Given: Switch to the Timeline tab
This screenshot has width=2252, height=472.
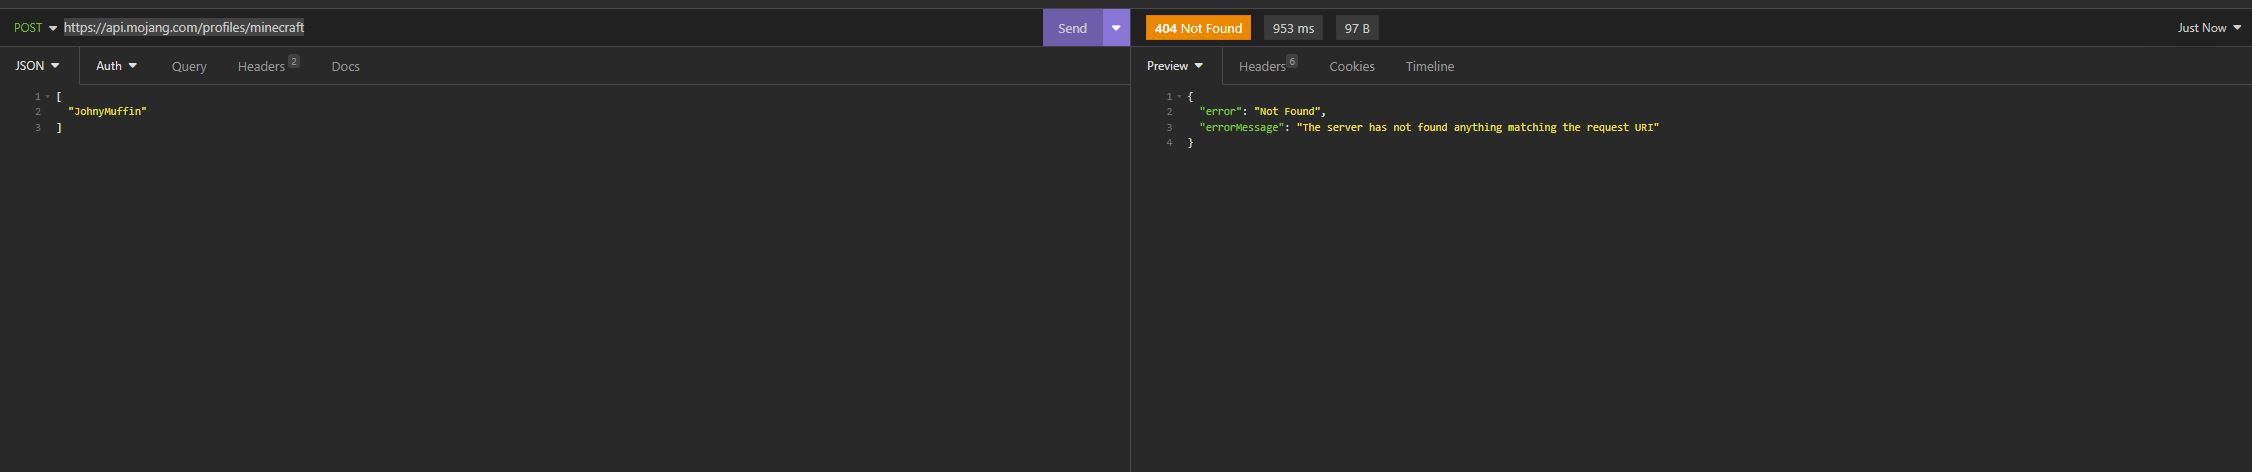Looking at the screenshot, I should click(x=1429, y=67).
